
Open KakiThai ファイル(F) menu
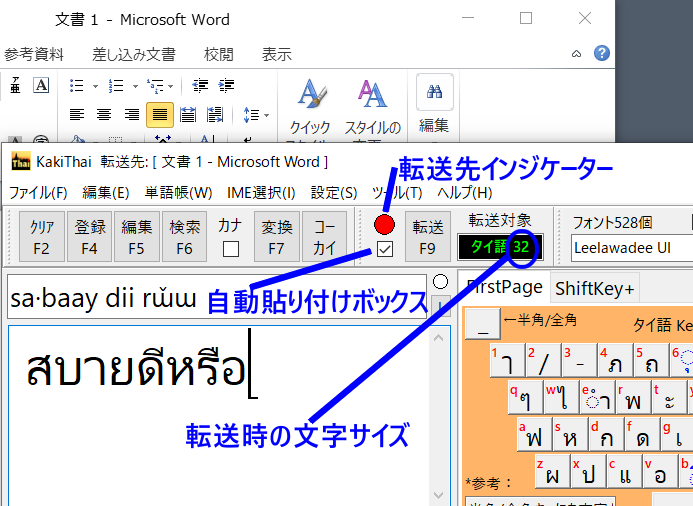click(38, 193)
